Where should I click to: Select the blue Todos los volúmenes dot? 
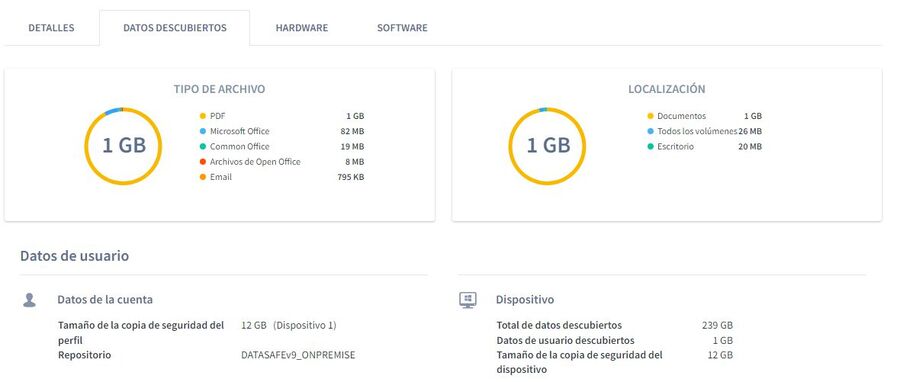click(650, 131)
